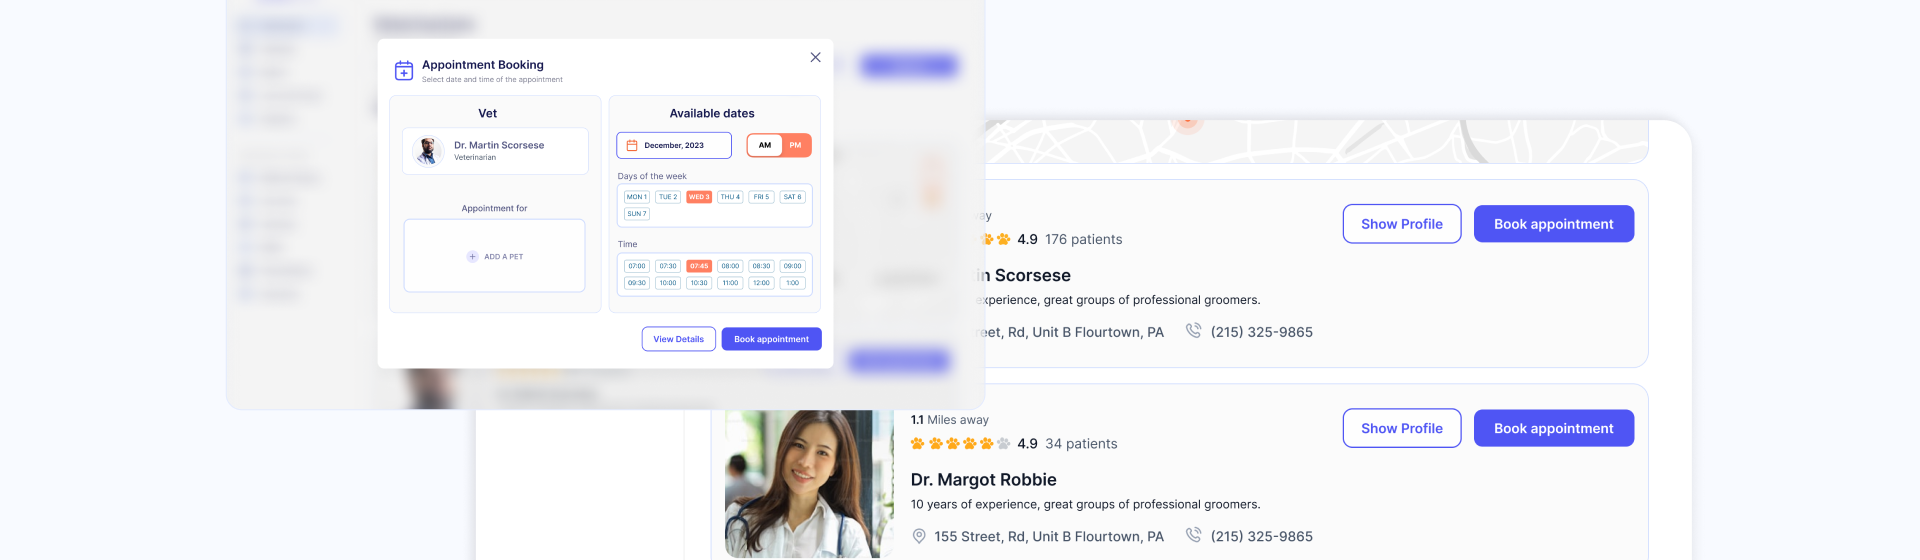Select the SUN 7 day chip

(637, 214)
